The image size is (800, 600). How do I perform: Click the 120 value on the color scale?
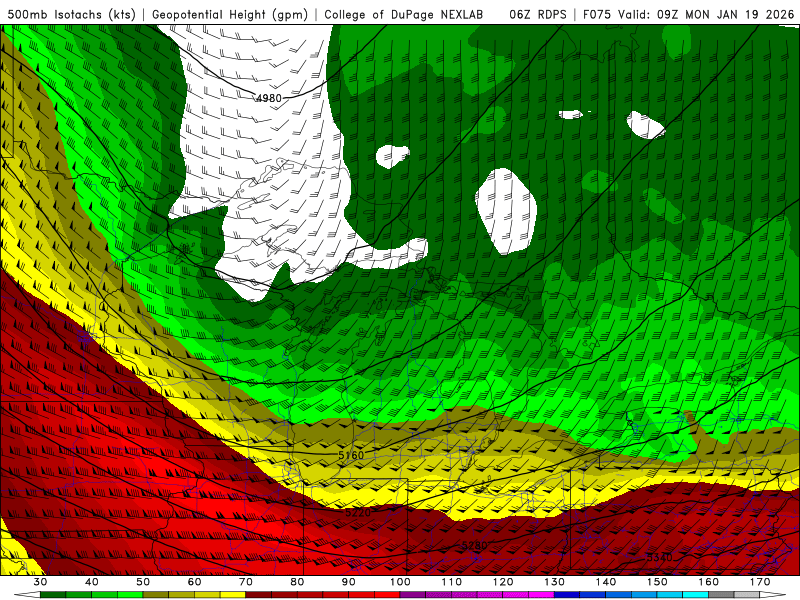503,582
